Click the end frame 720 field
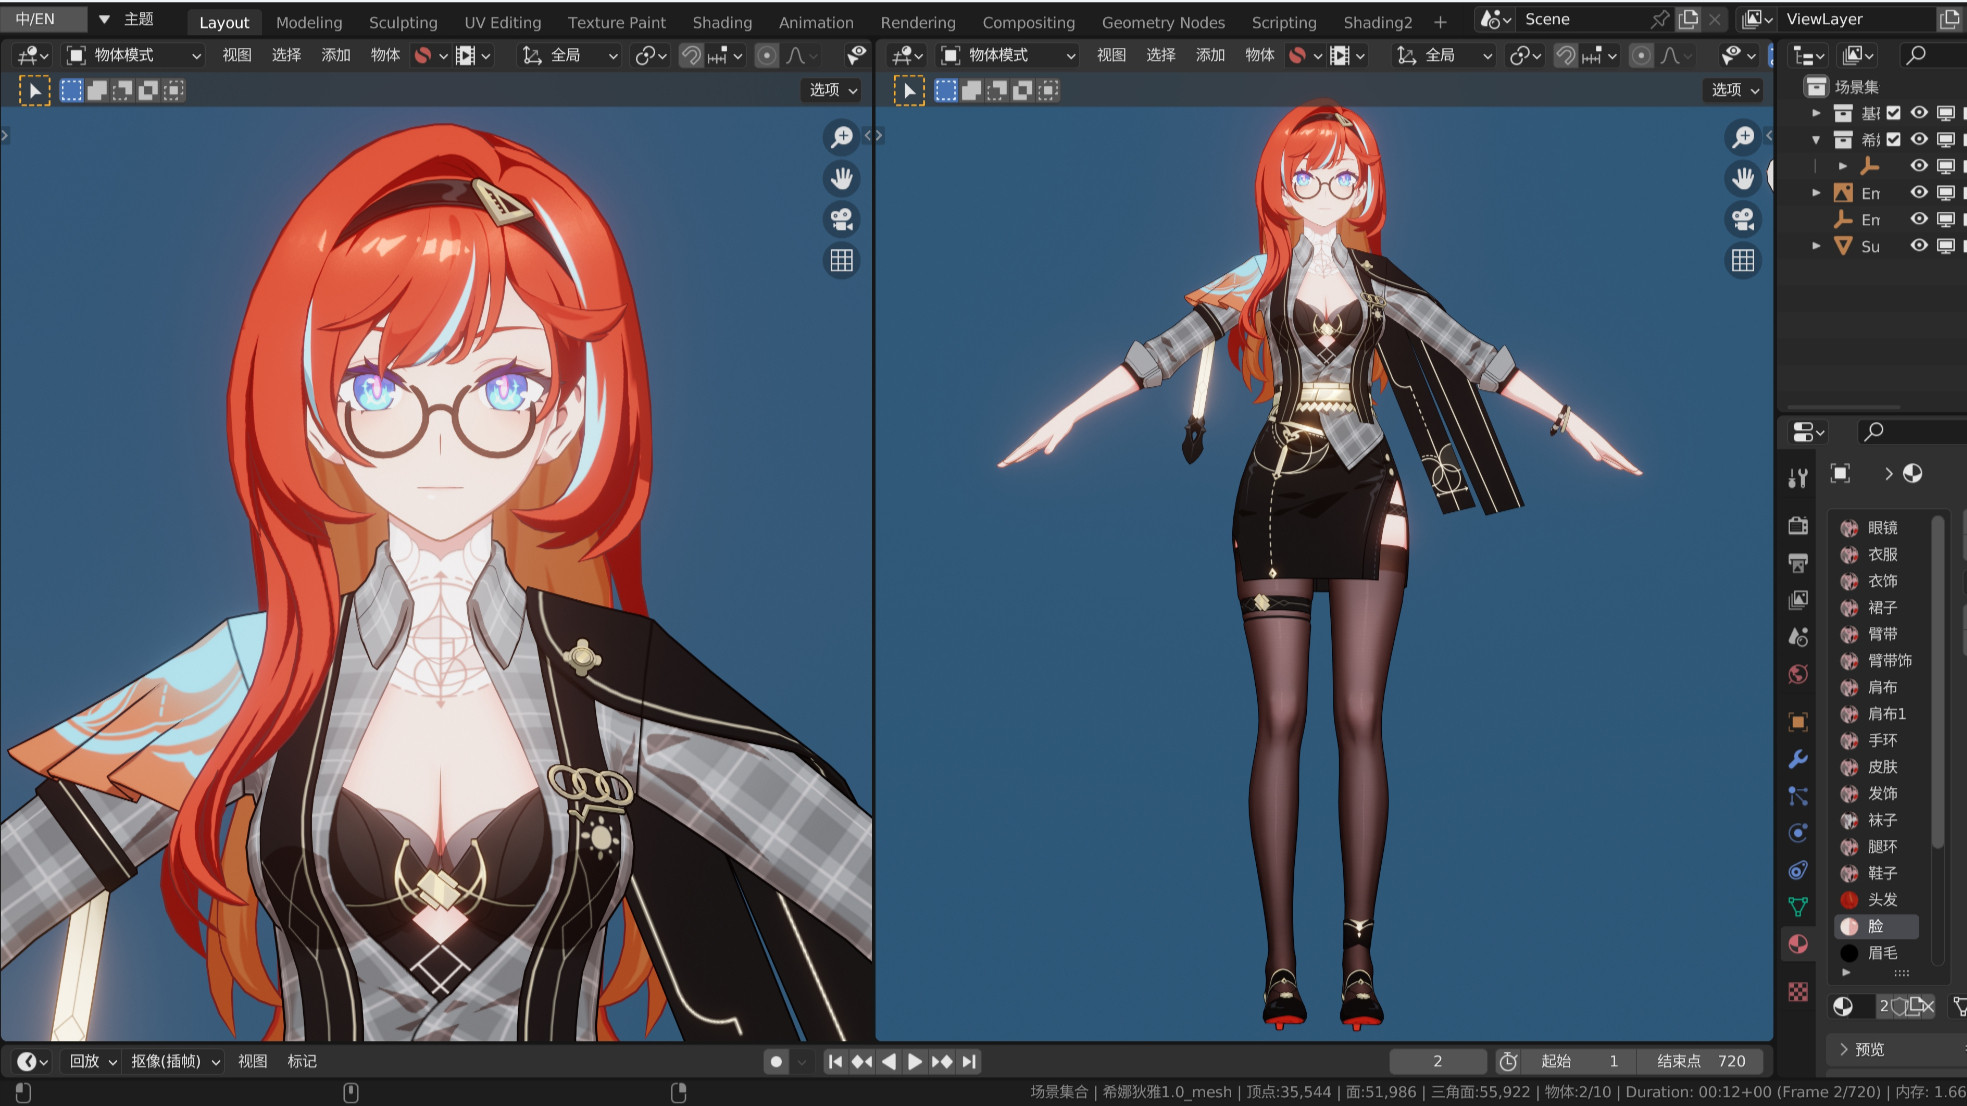The image size is (1967, 1106). (x=1701, y=1061)
